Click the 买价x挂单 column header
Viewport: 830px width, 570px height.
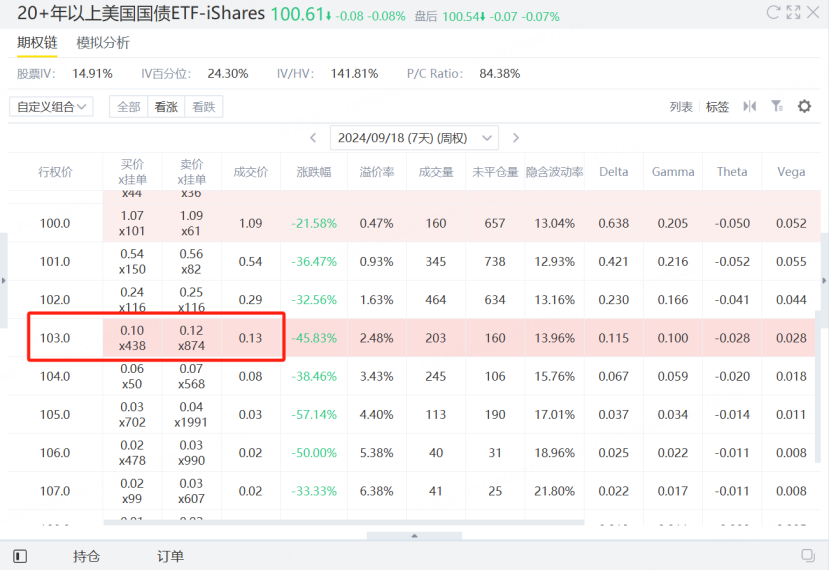coord(132,172)
